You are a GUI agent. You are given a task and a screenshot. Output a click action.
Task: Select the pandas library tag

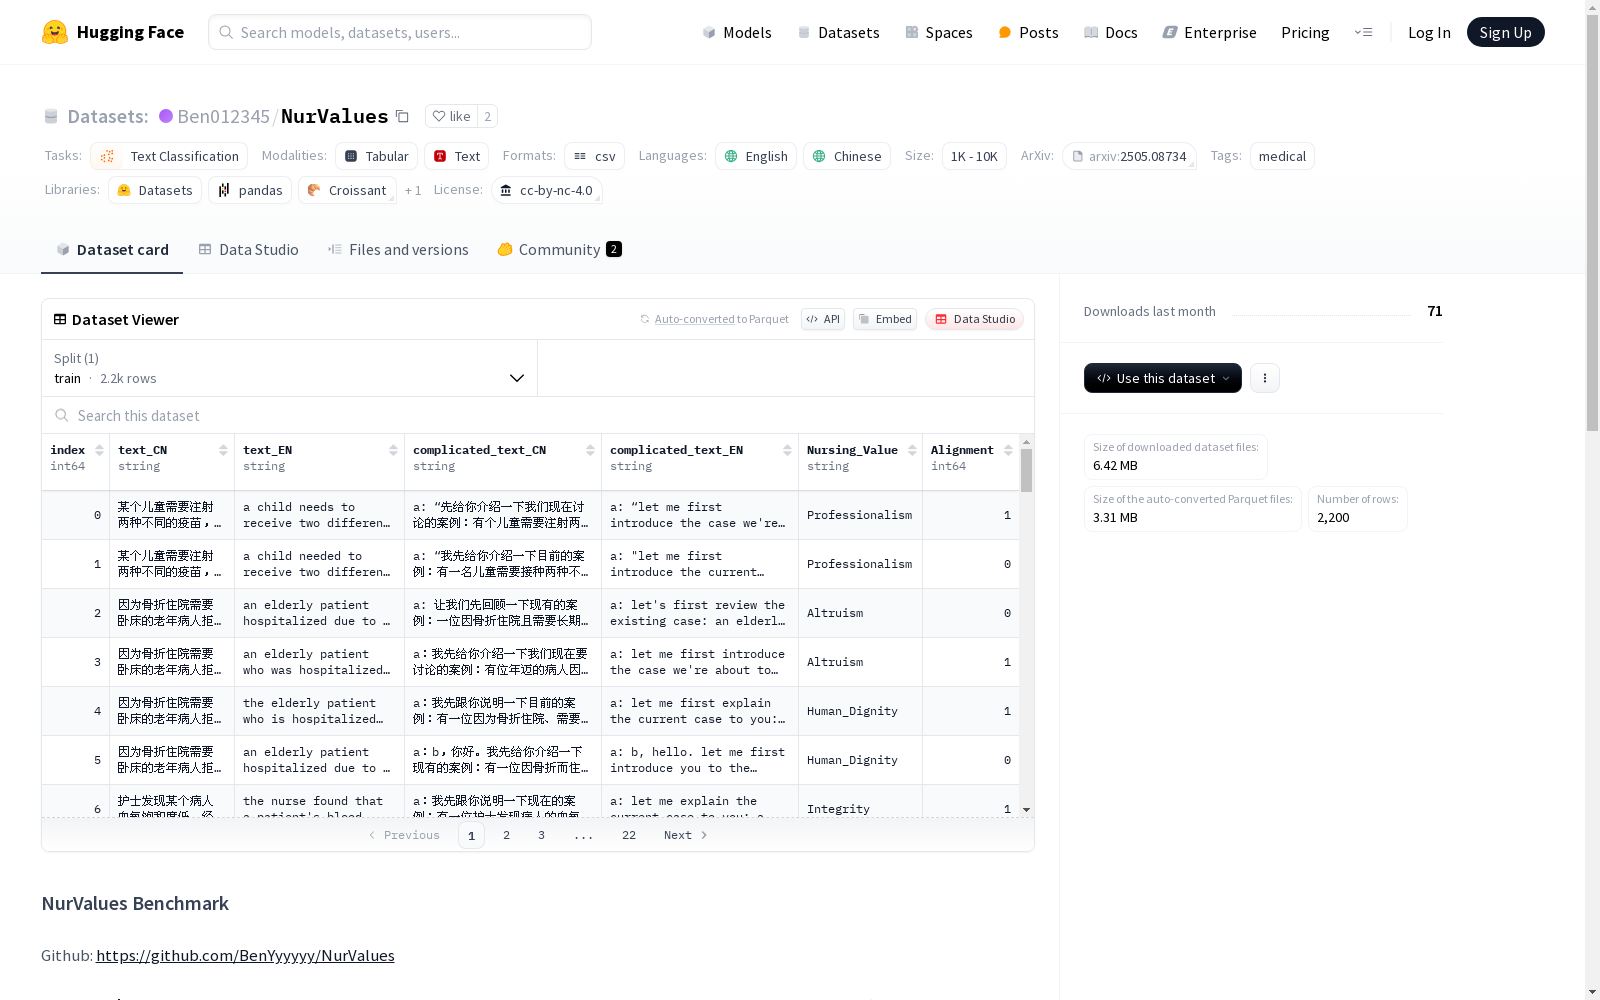(x=250, y=190)
